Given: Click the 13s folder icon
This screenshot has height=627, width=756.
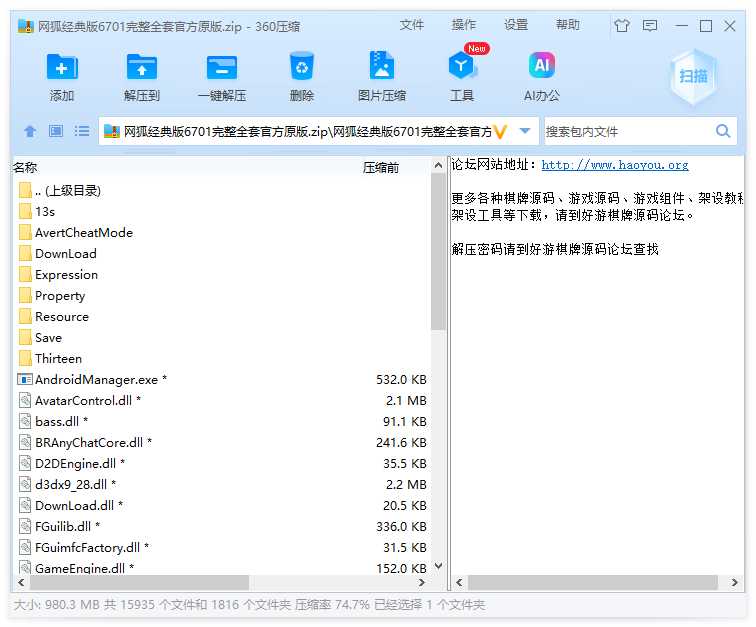Looking at the screenshot, I should click(x=25, y=211).
